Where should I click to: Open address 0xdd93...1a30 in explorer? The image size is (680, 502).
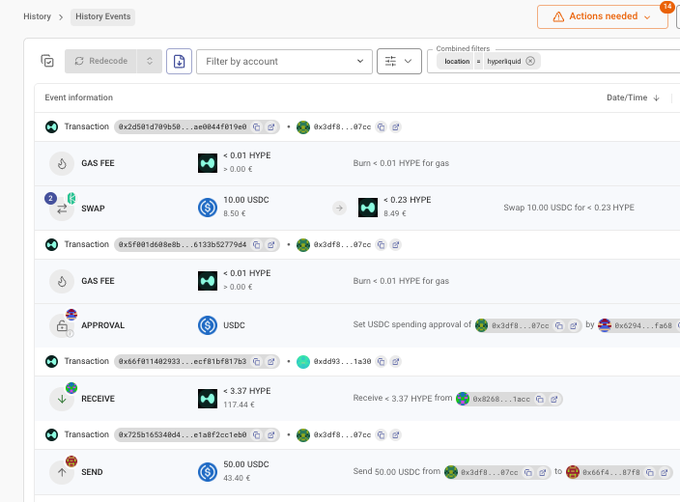click(396, 362)
